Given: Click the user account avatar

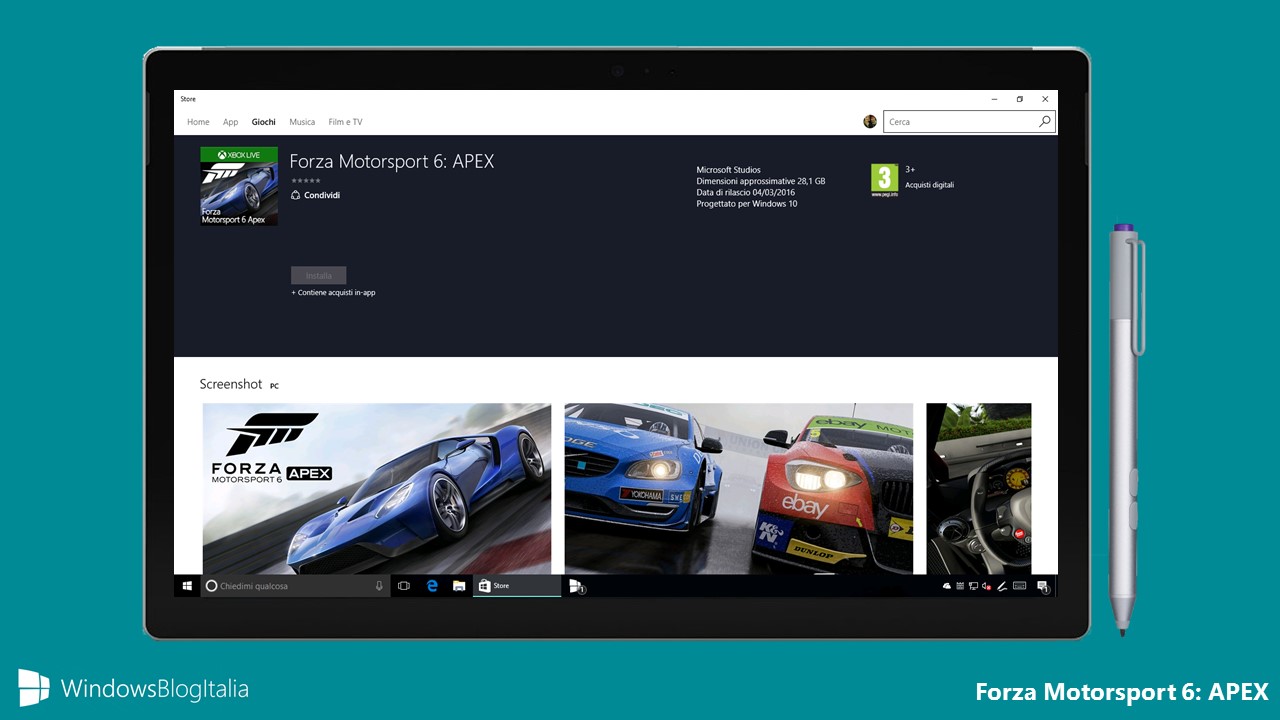Looking at the screenshot, I should 870,121.
